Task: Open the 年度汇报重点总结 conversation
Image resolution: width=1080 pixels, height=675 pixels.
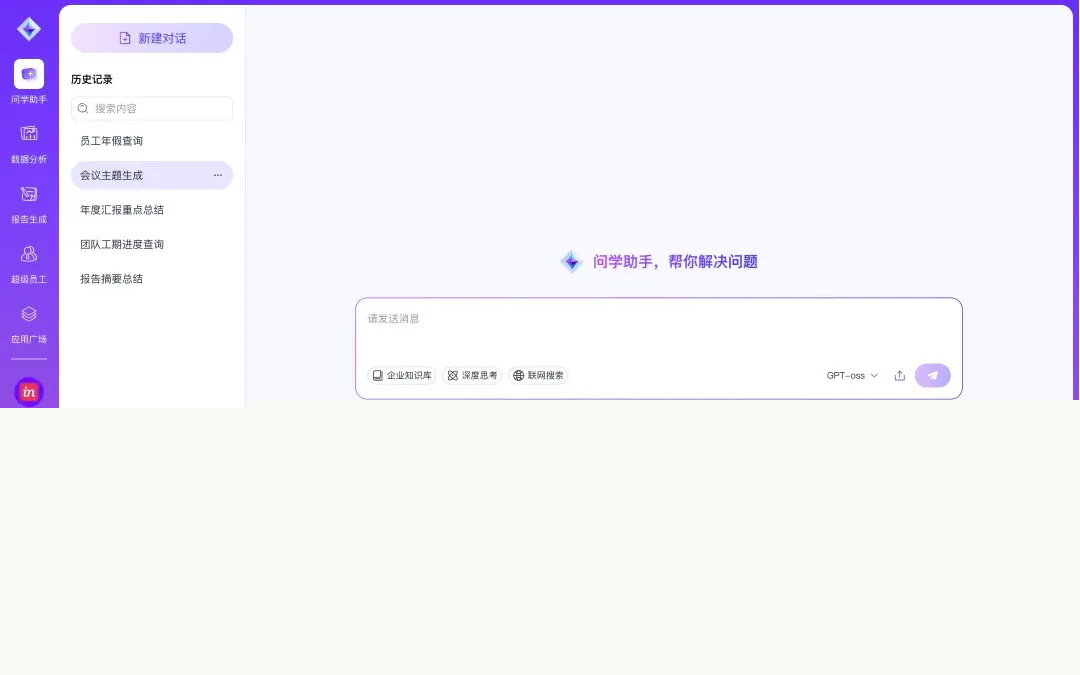Action: pyautogui.click(x=152, y=210)
